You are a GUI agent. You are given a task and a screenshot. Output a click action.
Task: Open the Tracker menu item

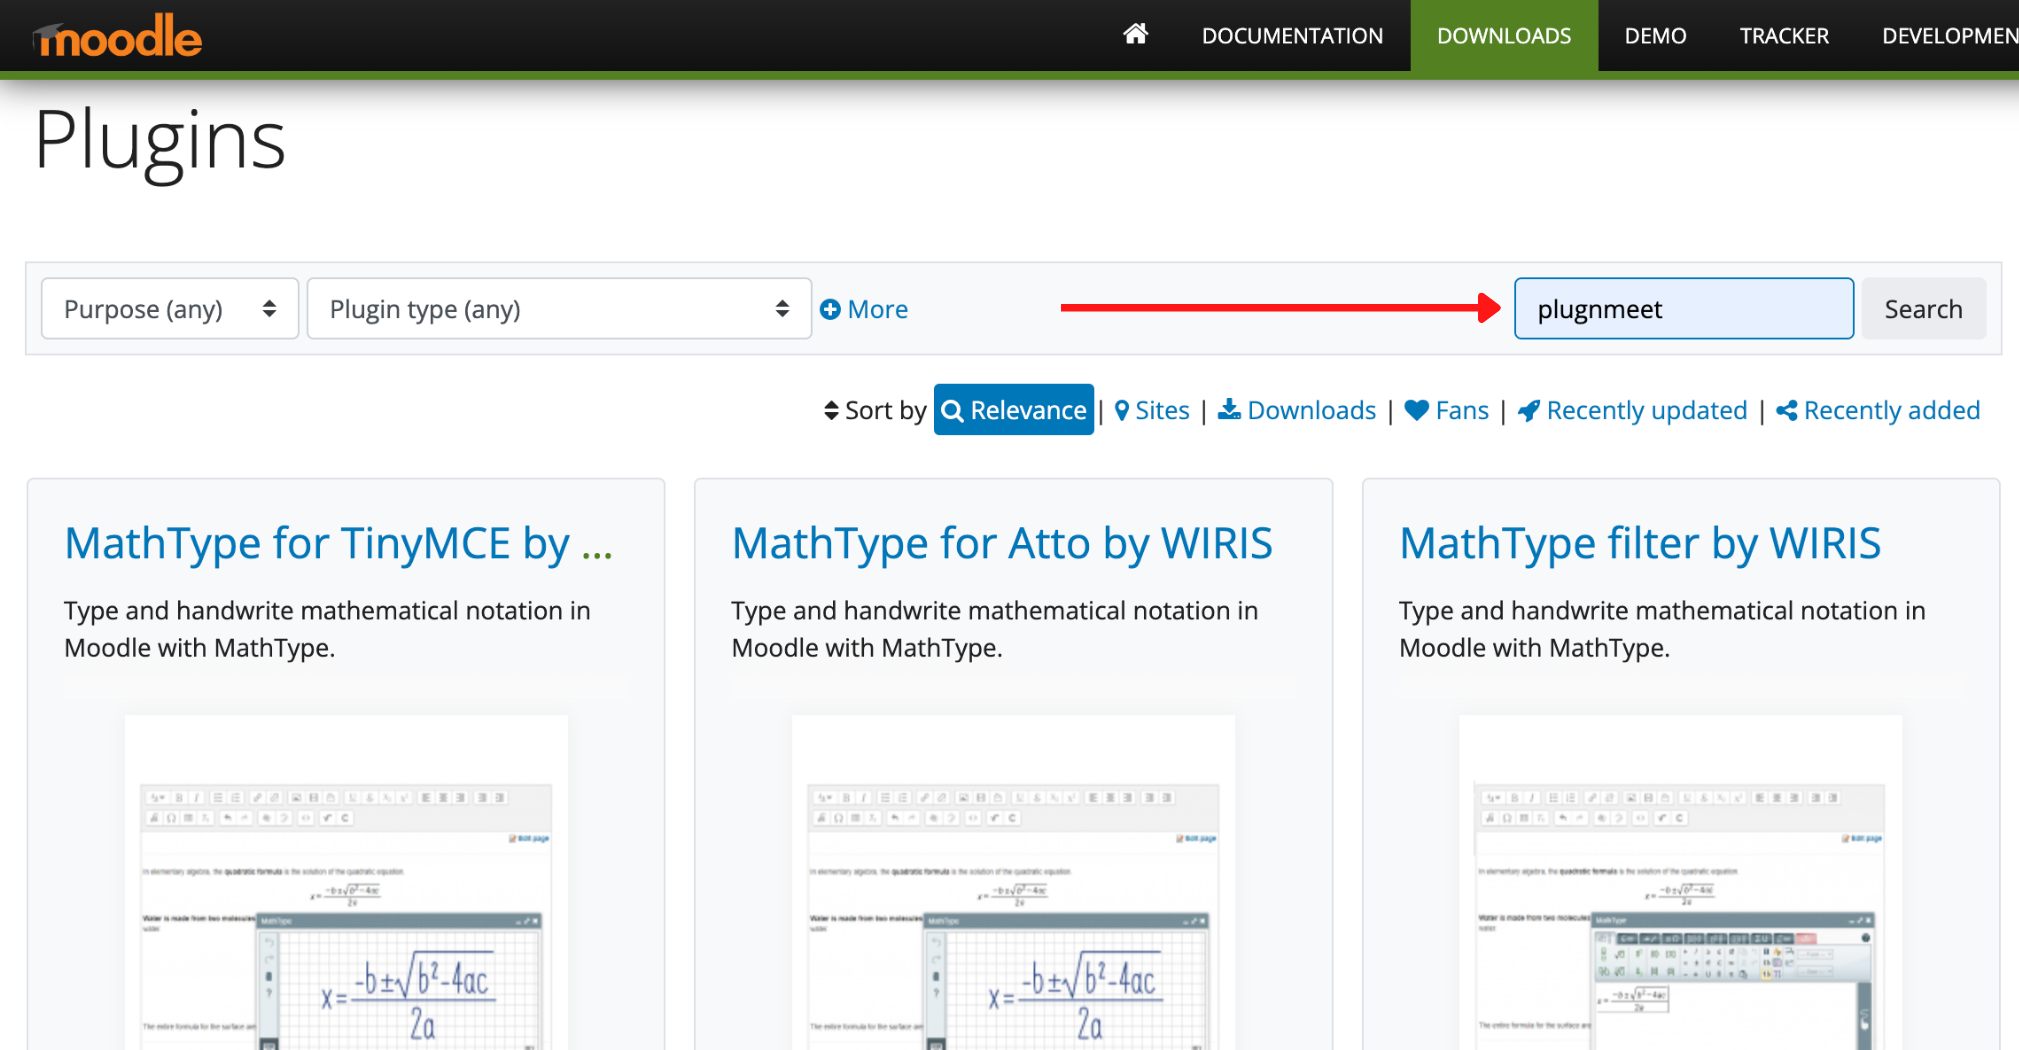click(1784, 36)
